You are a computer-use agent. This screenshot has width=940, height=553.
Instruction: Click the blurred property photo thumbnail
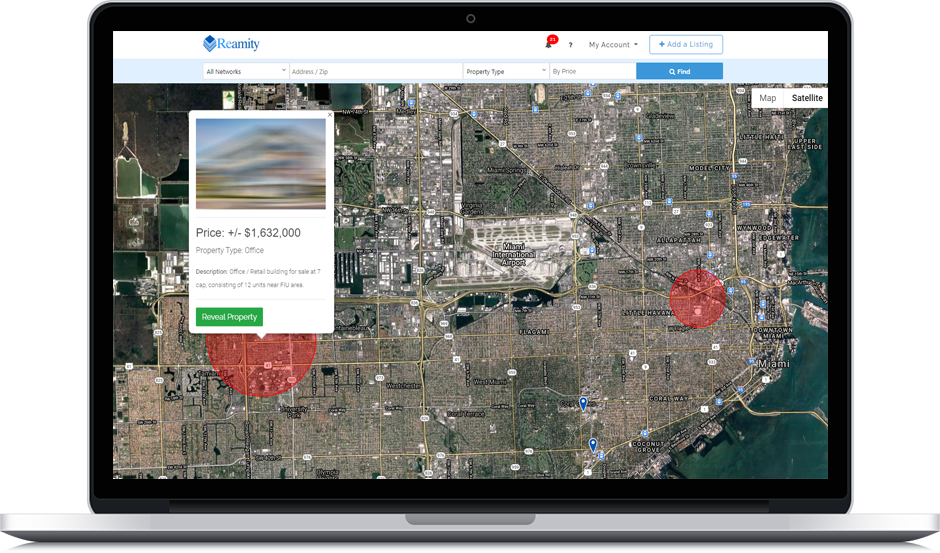[x=260, y=164]
